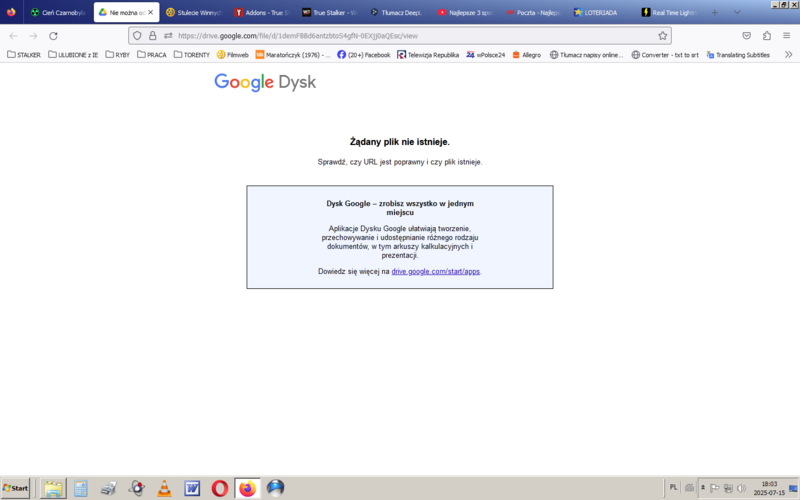The height and width of the screenshot is (500, 800).
Task: Click the Google Dysk logo
Action: pyautogui.click(x=265, y=82)
